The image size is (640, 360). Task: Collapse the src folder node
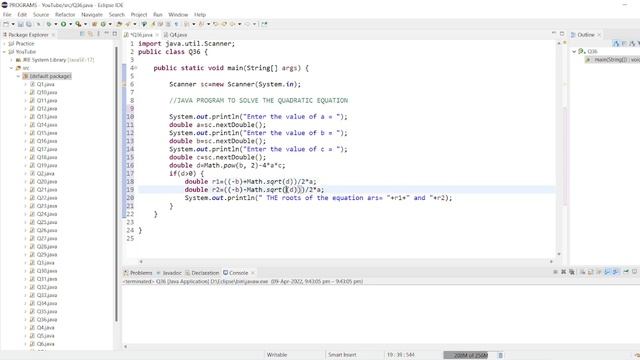pyautogui.click(x=11, y=68)
